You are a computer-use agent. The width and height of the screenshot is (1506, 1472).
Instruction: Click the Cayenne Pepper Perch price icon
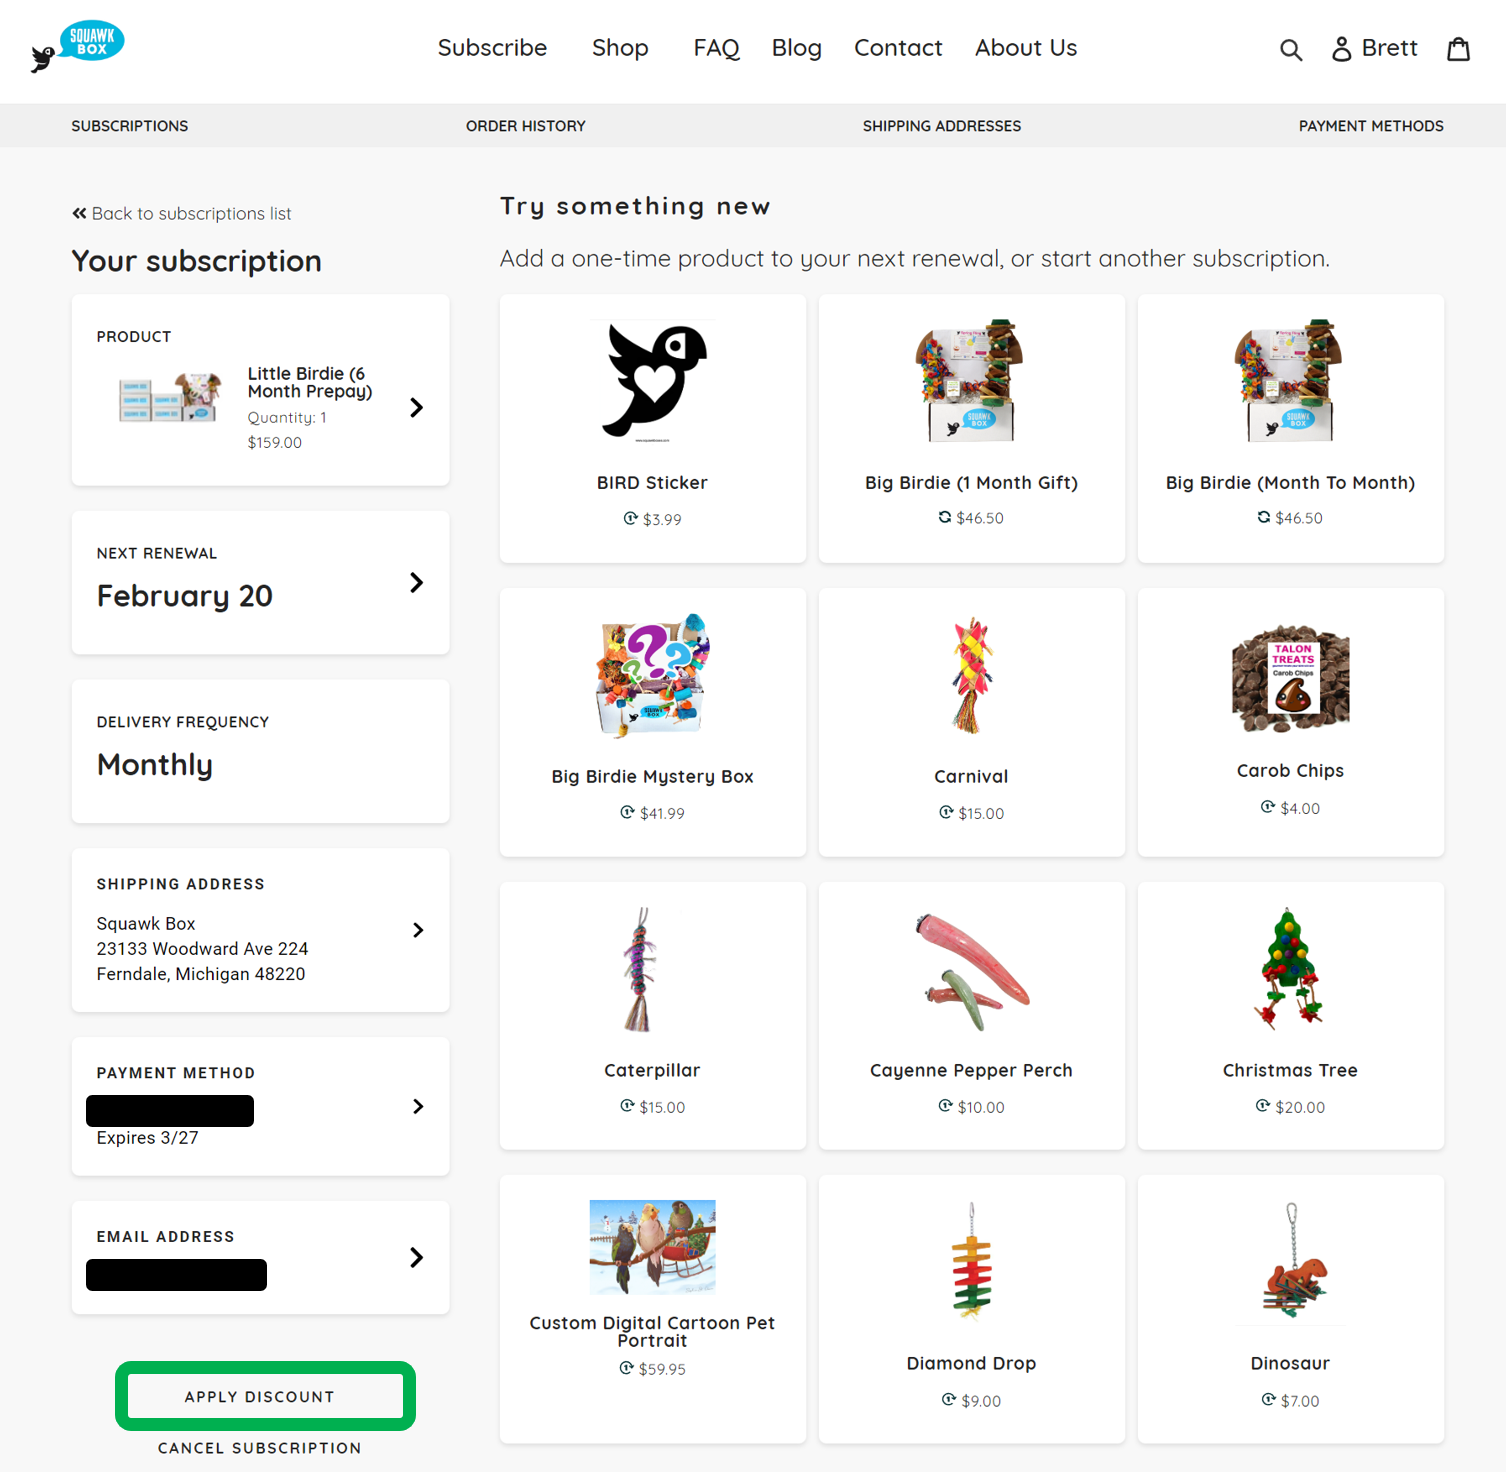tap(945, 1106)
